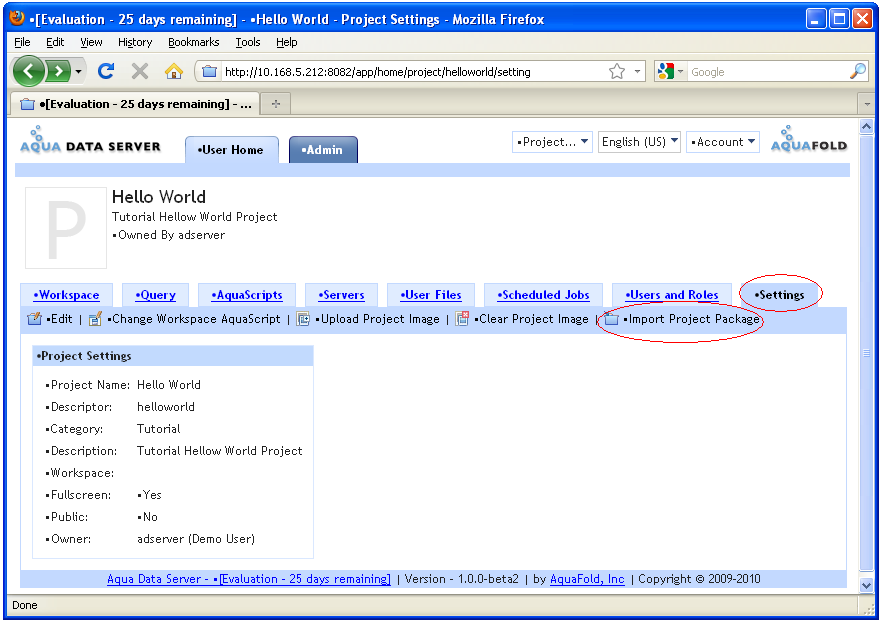The height and width of the screenshot is (621, 883).
Task: Click inside the Google search field
Action: (768, 72)
